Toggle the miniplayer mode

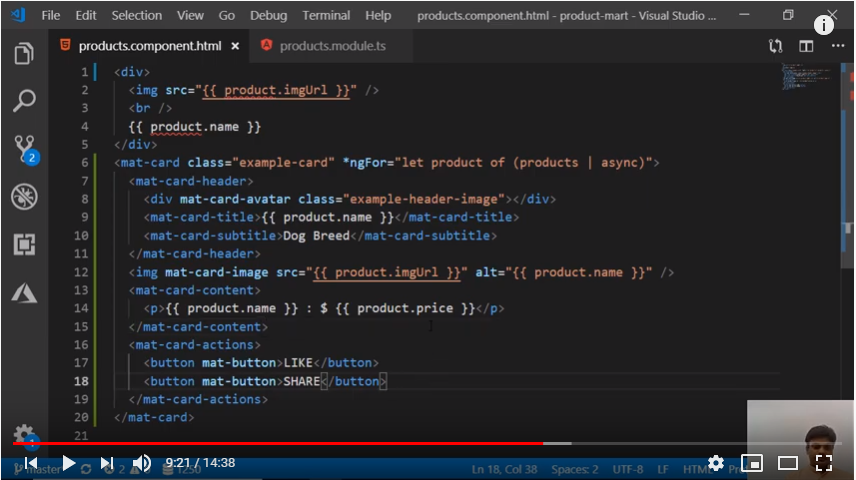pos(751,463)
